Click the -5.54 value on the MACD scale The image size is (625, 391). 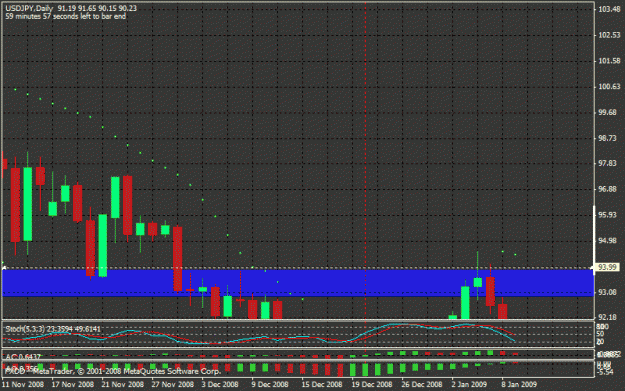(606, 372)
